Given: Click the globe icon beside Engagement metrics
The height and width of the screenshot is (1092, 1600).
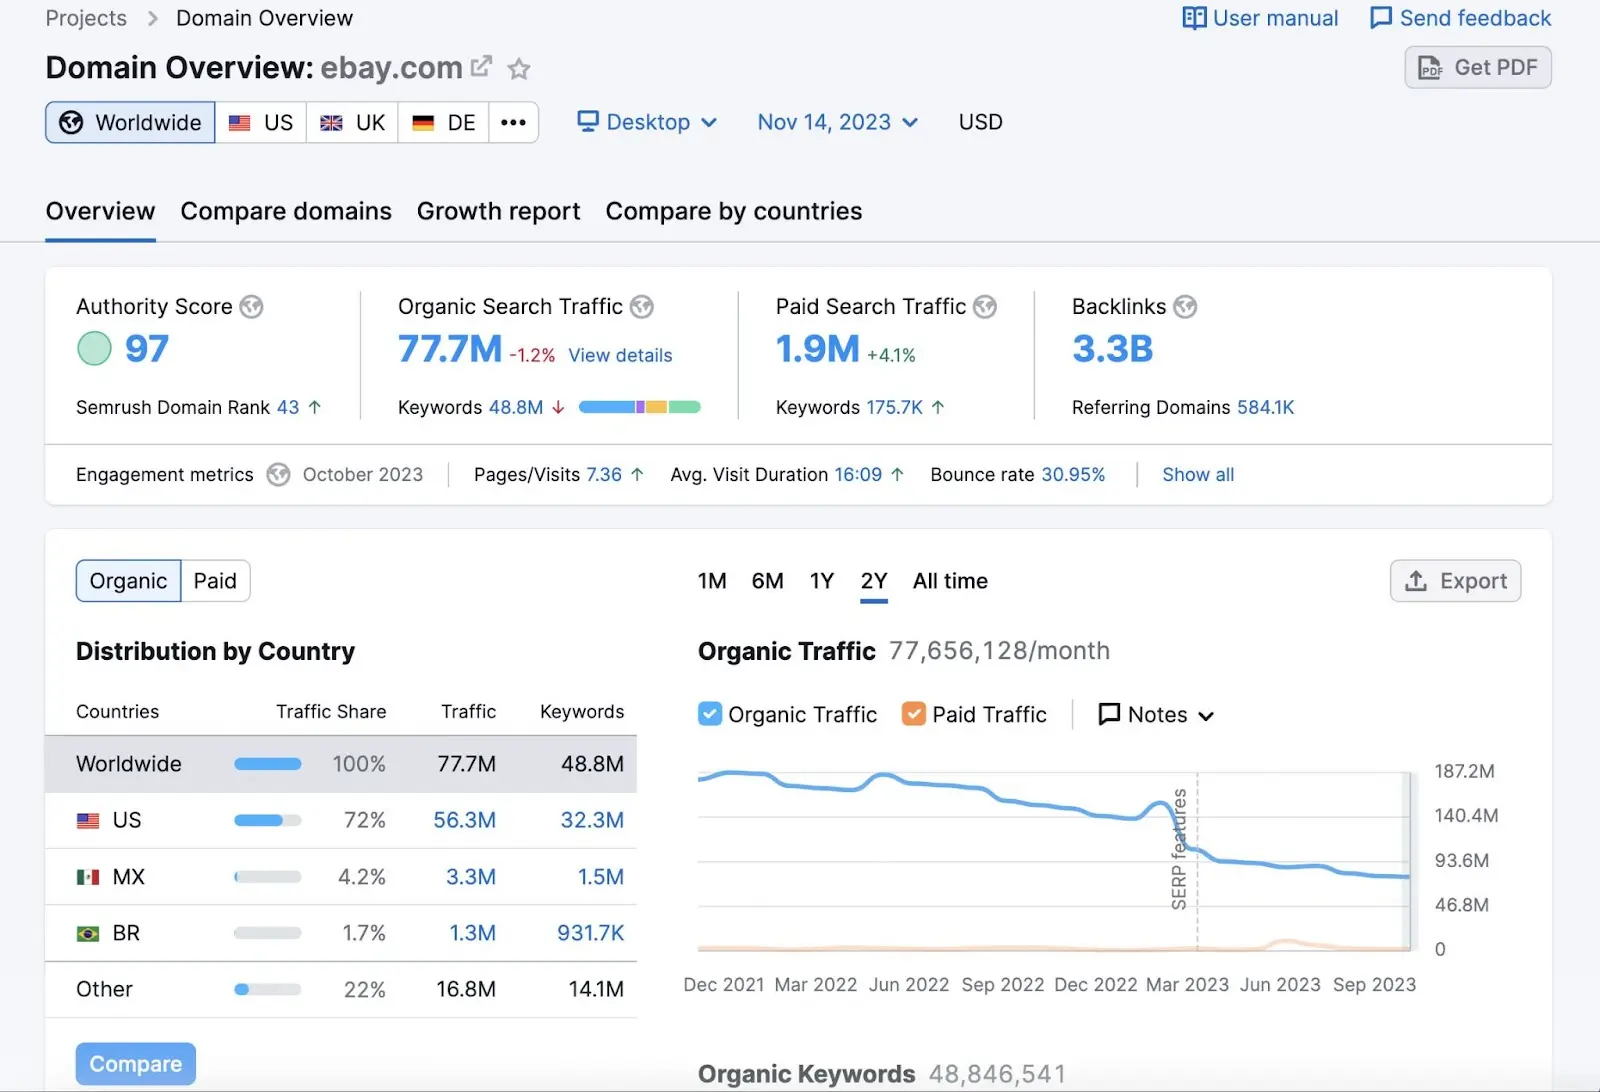Looking at the screenshot, I should [x=278, y=475].
